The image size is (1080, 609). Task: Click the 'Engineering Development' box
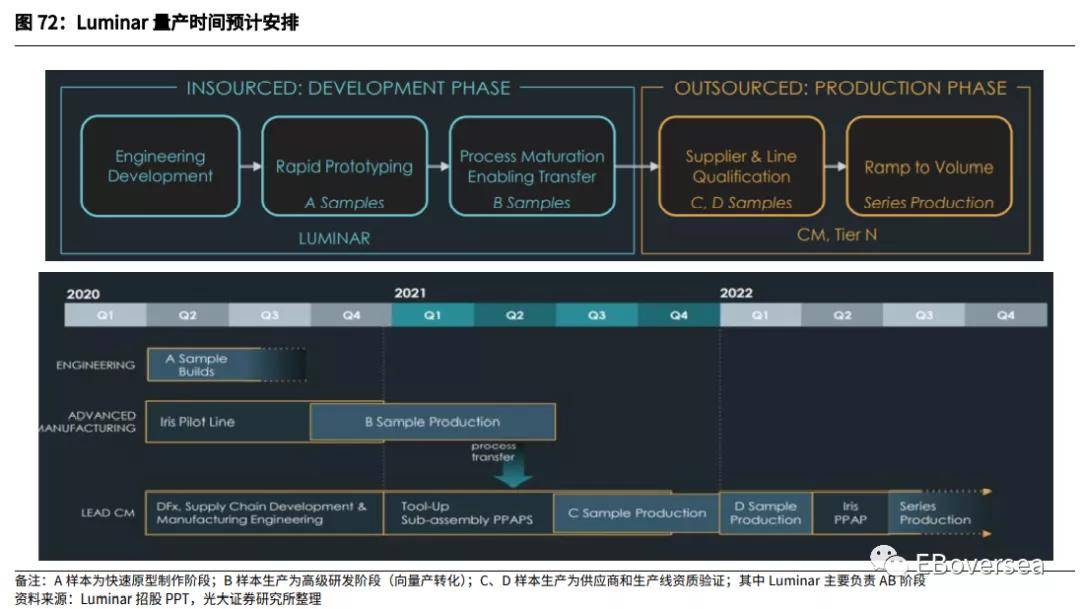(x=160, y=166)
